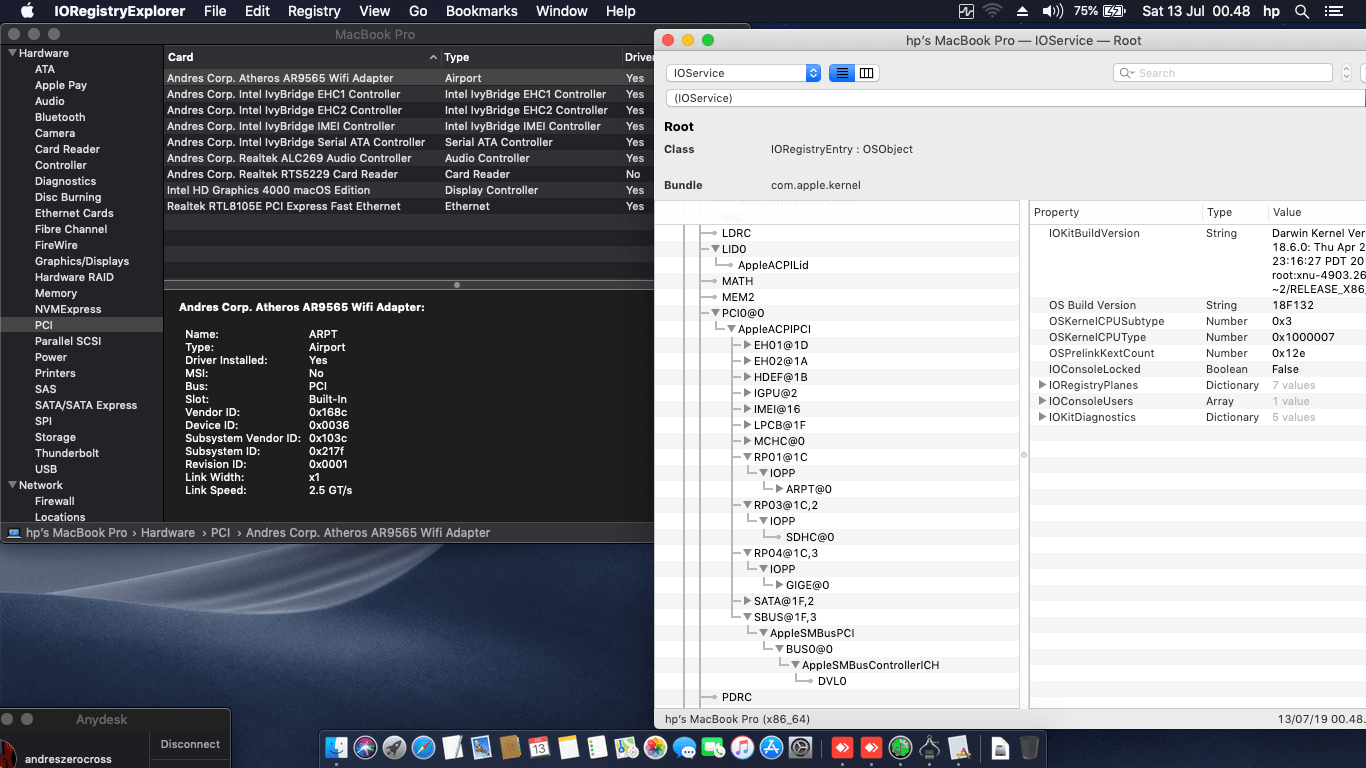This screenshot has width=1366, height=768.
Task: Expand the GIGE@0 node
Action: pyautogui.click(x=779, y=585)
